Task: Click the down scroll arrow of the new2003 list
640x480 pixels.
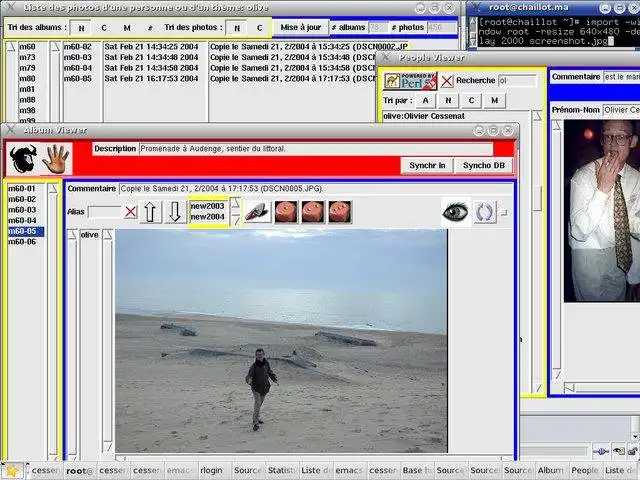Action: pos(235,220)
